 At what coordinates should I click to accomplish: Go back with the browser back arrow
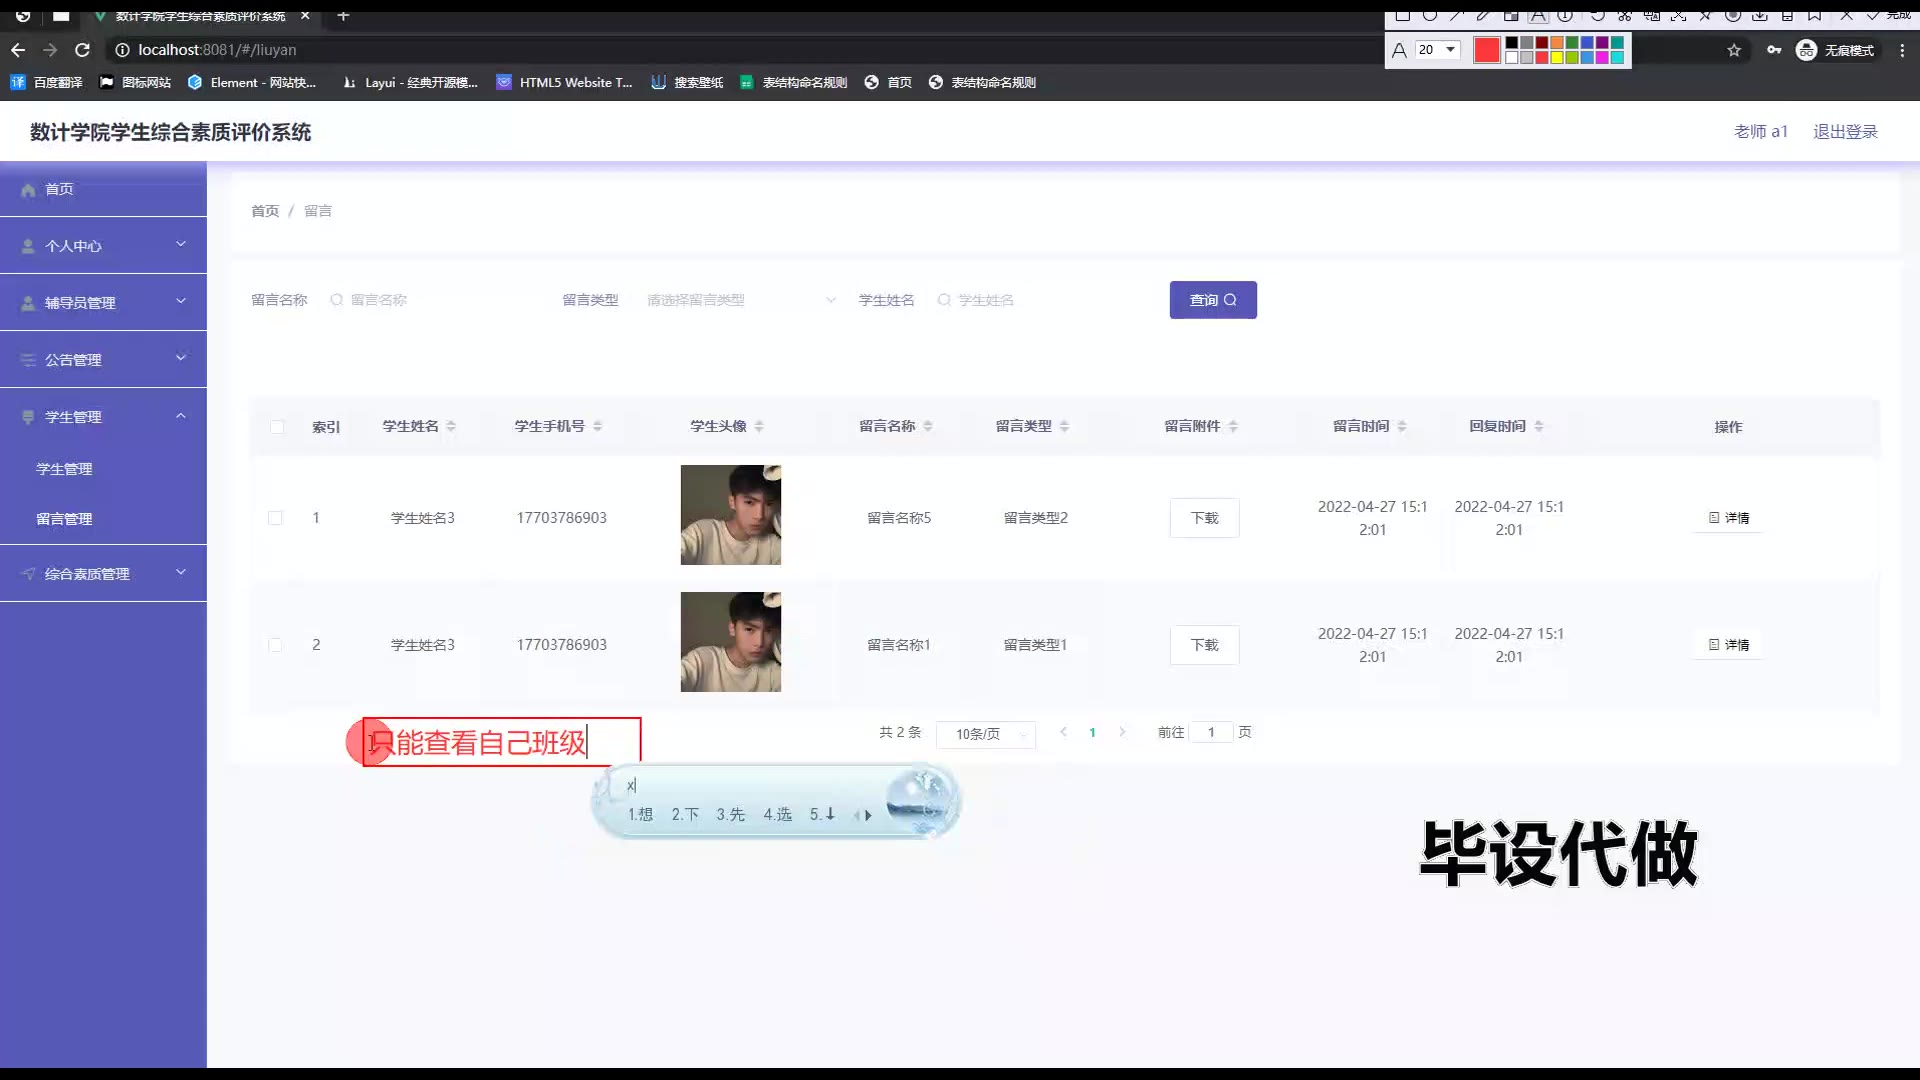18,50
